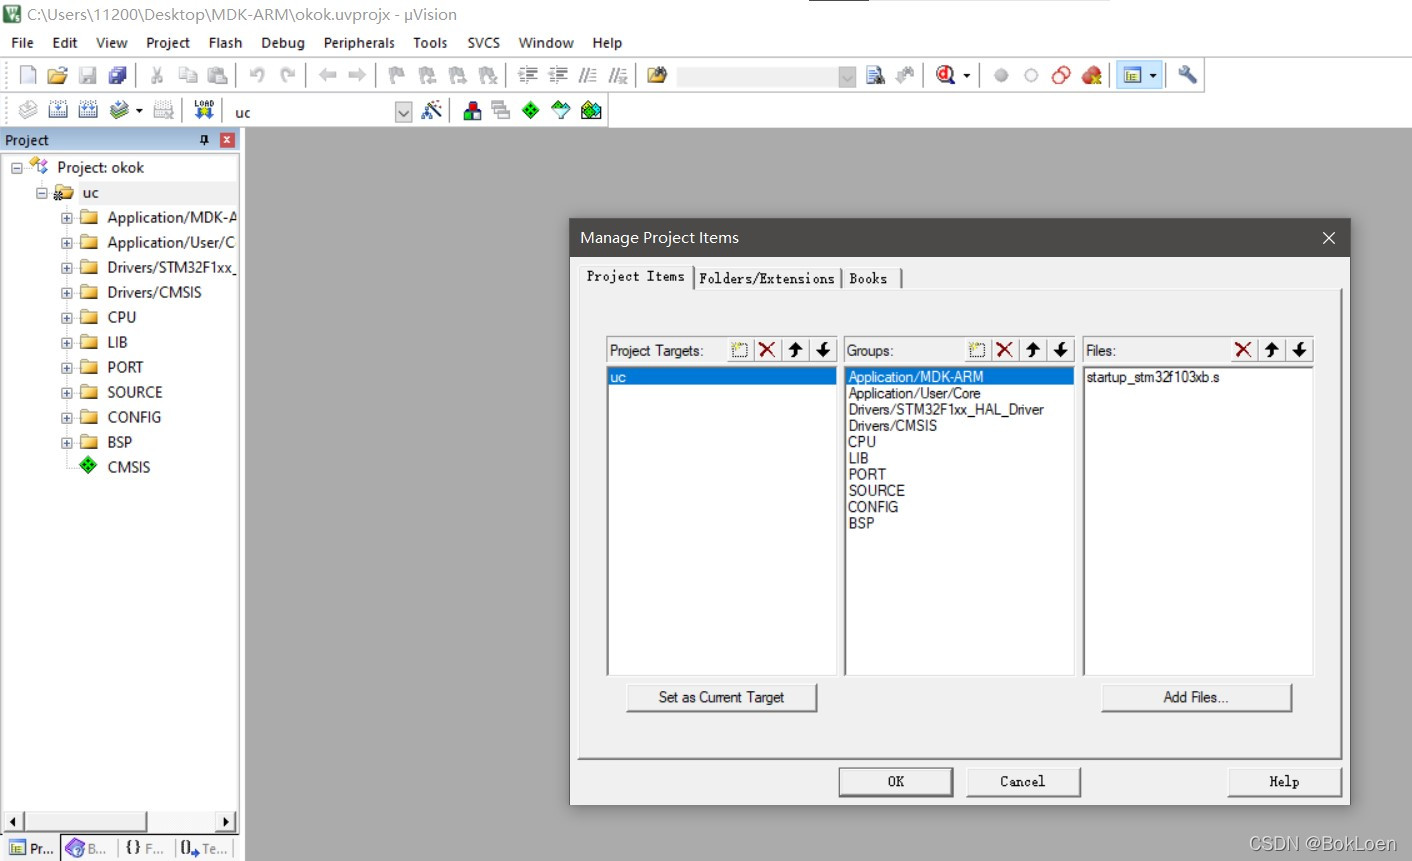Open the Peripherals menu
The image size is (1412, 861).
359,43
